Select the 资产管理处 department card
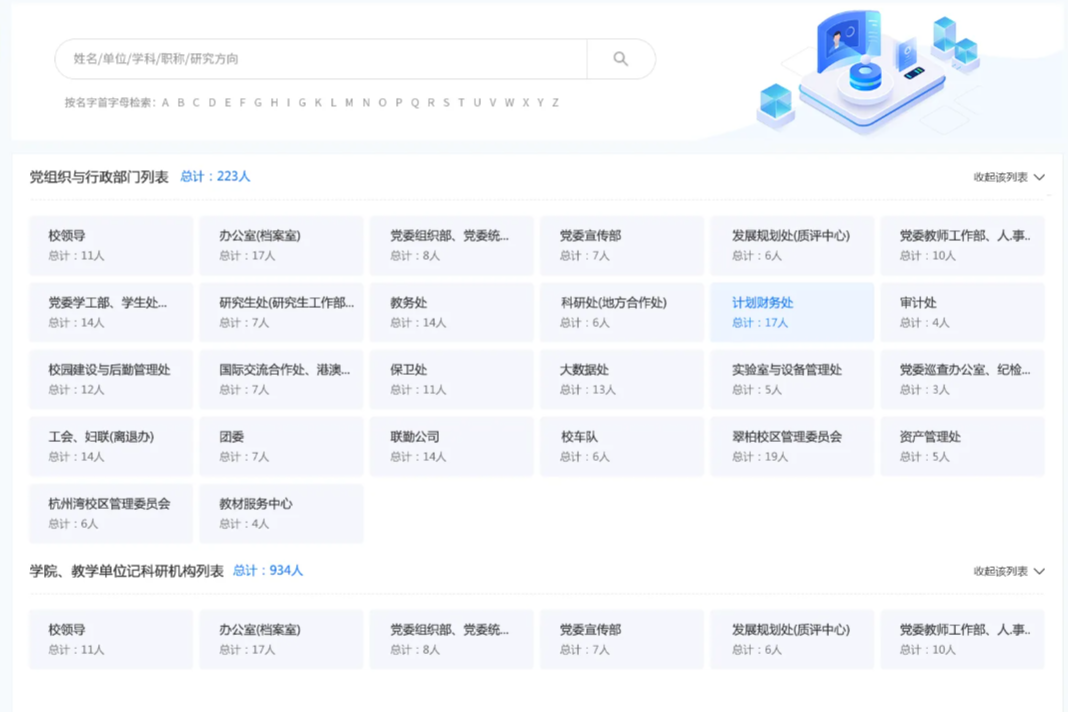 [962, 446]
